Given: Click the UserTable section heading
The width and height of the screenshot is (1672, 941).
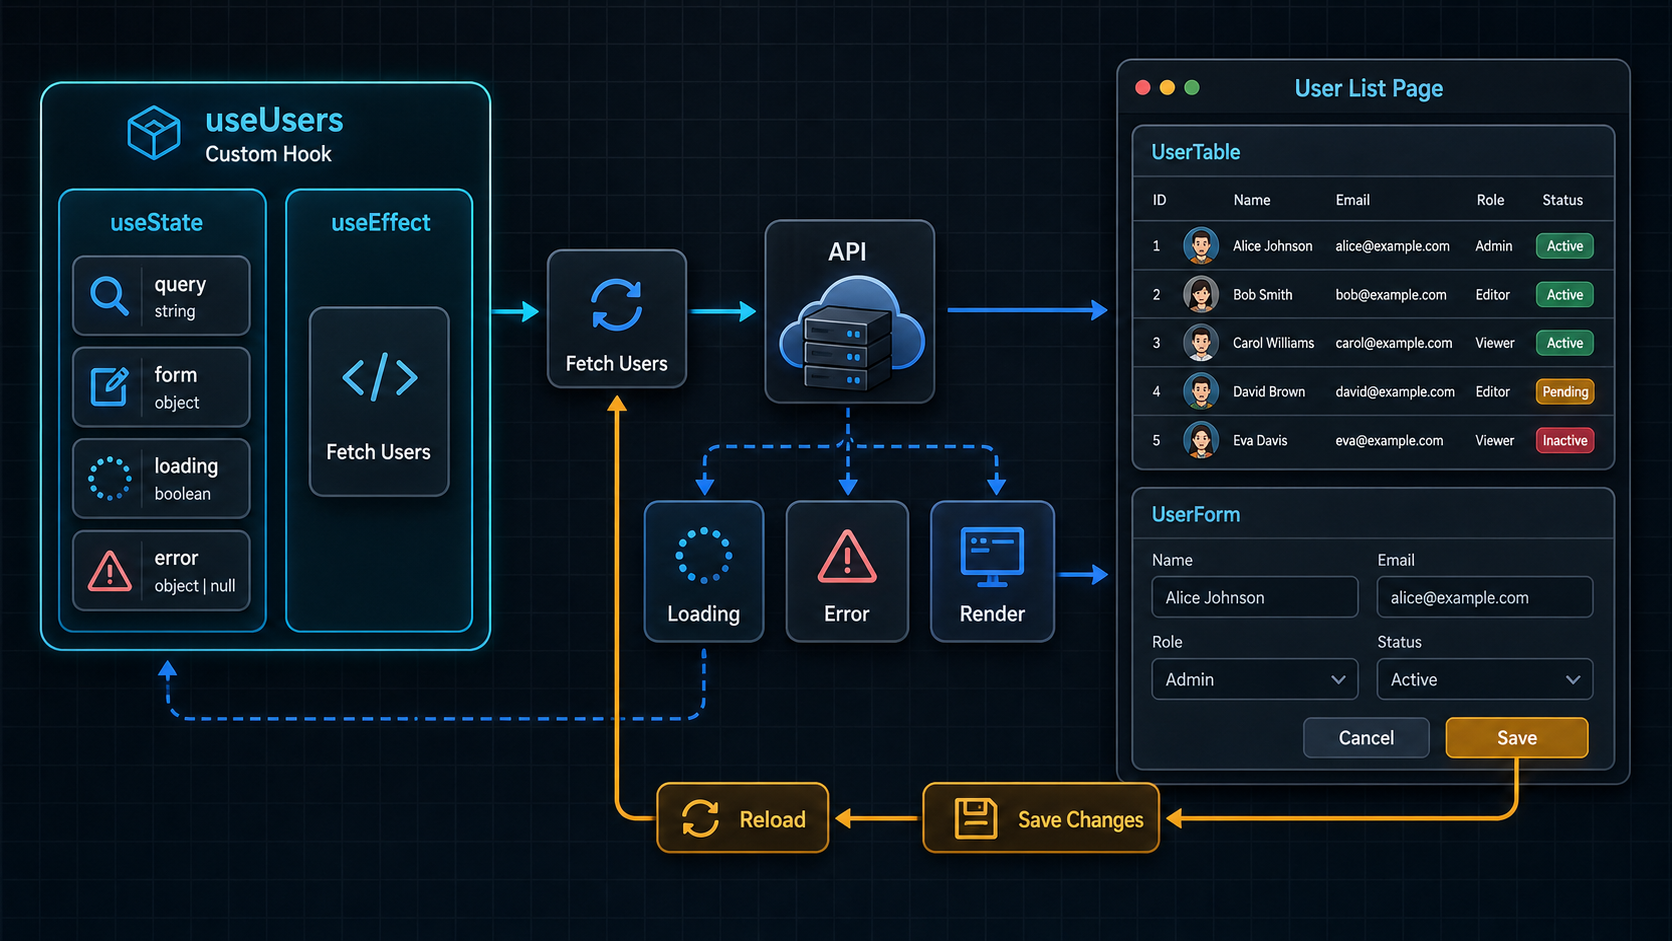Looking at the screenshot, I should (1195, 152).
